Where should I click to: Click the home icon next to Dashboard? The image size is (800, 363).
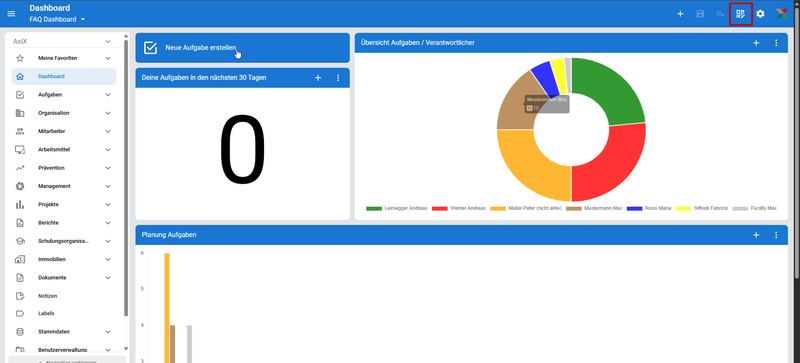tap(20, 77)
